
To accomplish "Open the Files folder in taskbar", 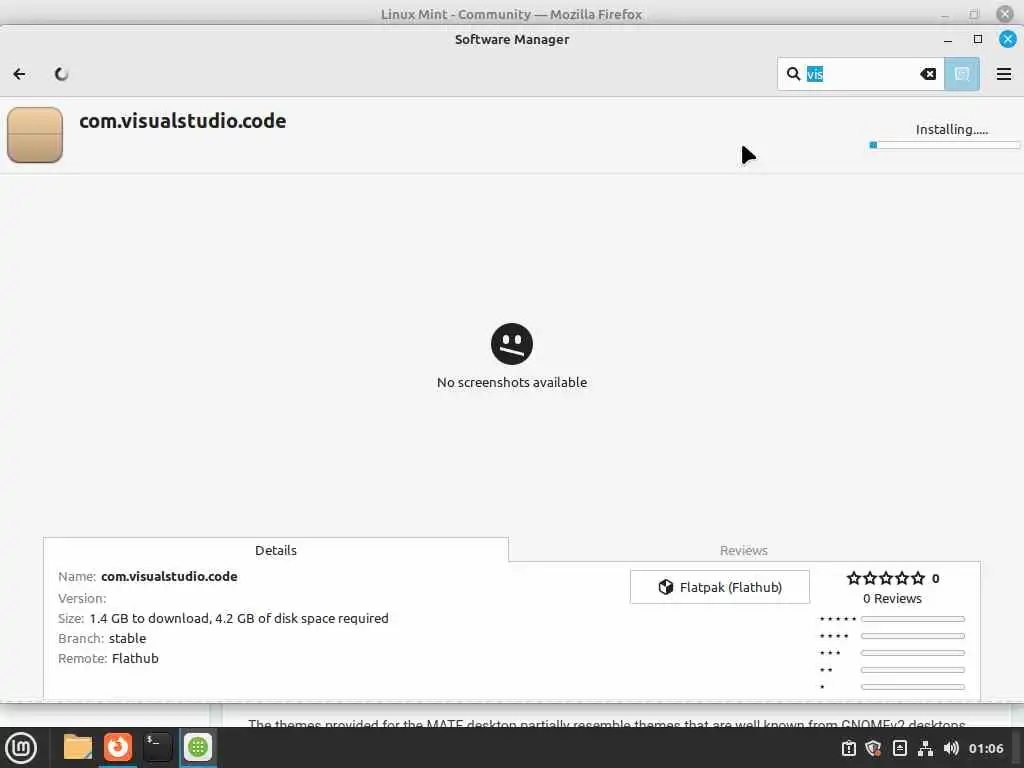I will click(78, 747).
